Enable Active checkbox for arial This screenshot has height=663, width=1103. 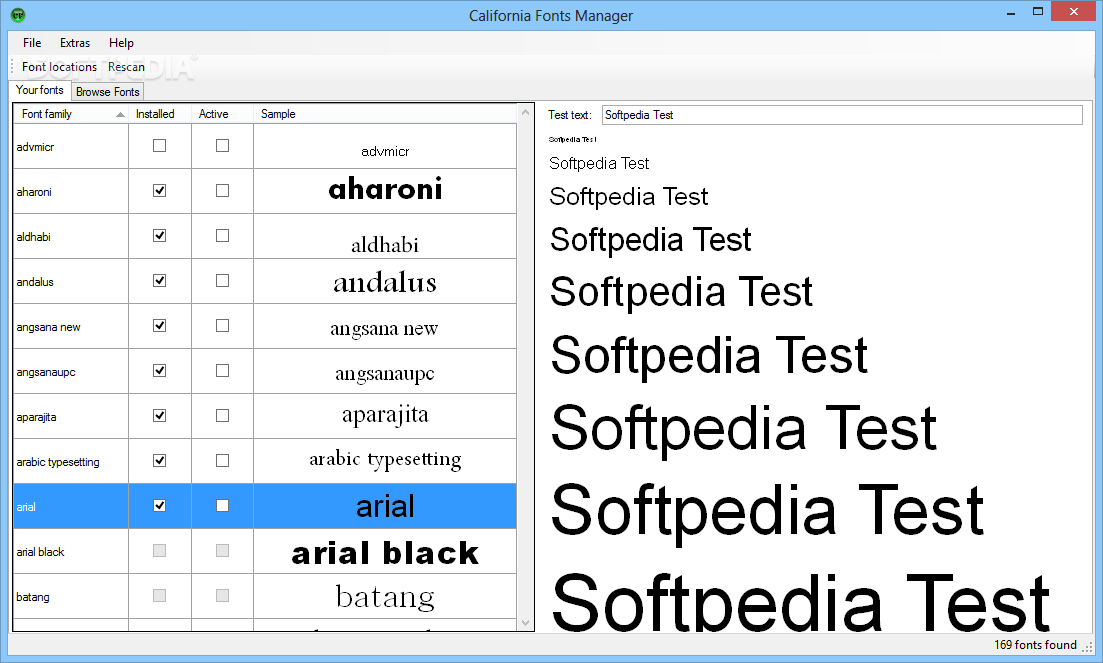tap(222, 506)
